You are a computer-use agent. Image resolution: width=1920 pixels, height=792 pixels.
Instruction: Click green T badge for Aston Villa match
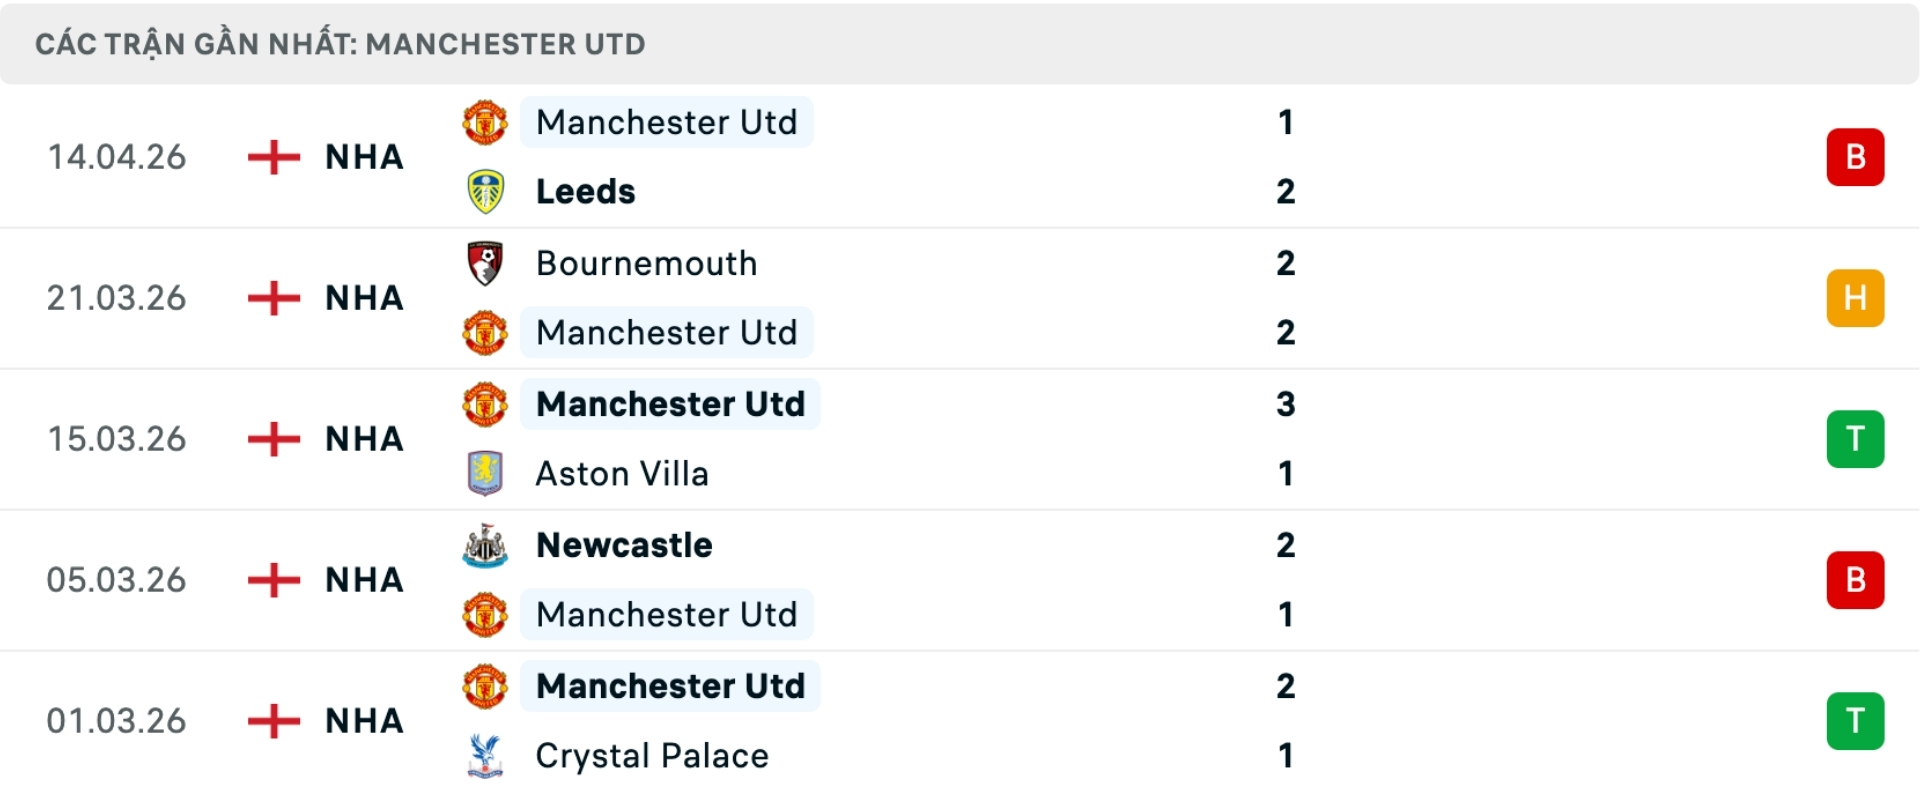coord(1855,439)
